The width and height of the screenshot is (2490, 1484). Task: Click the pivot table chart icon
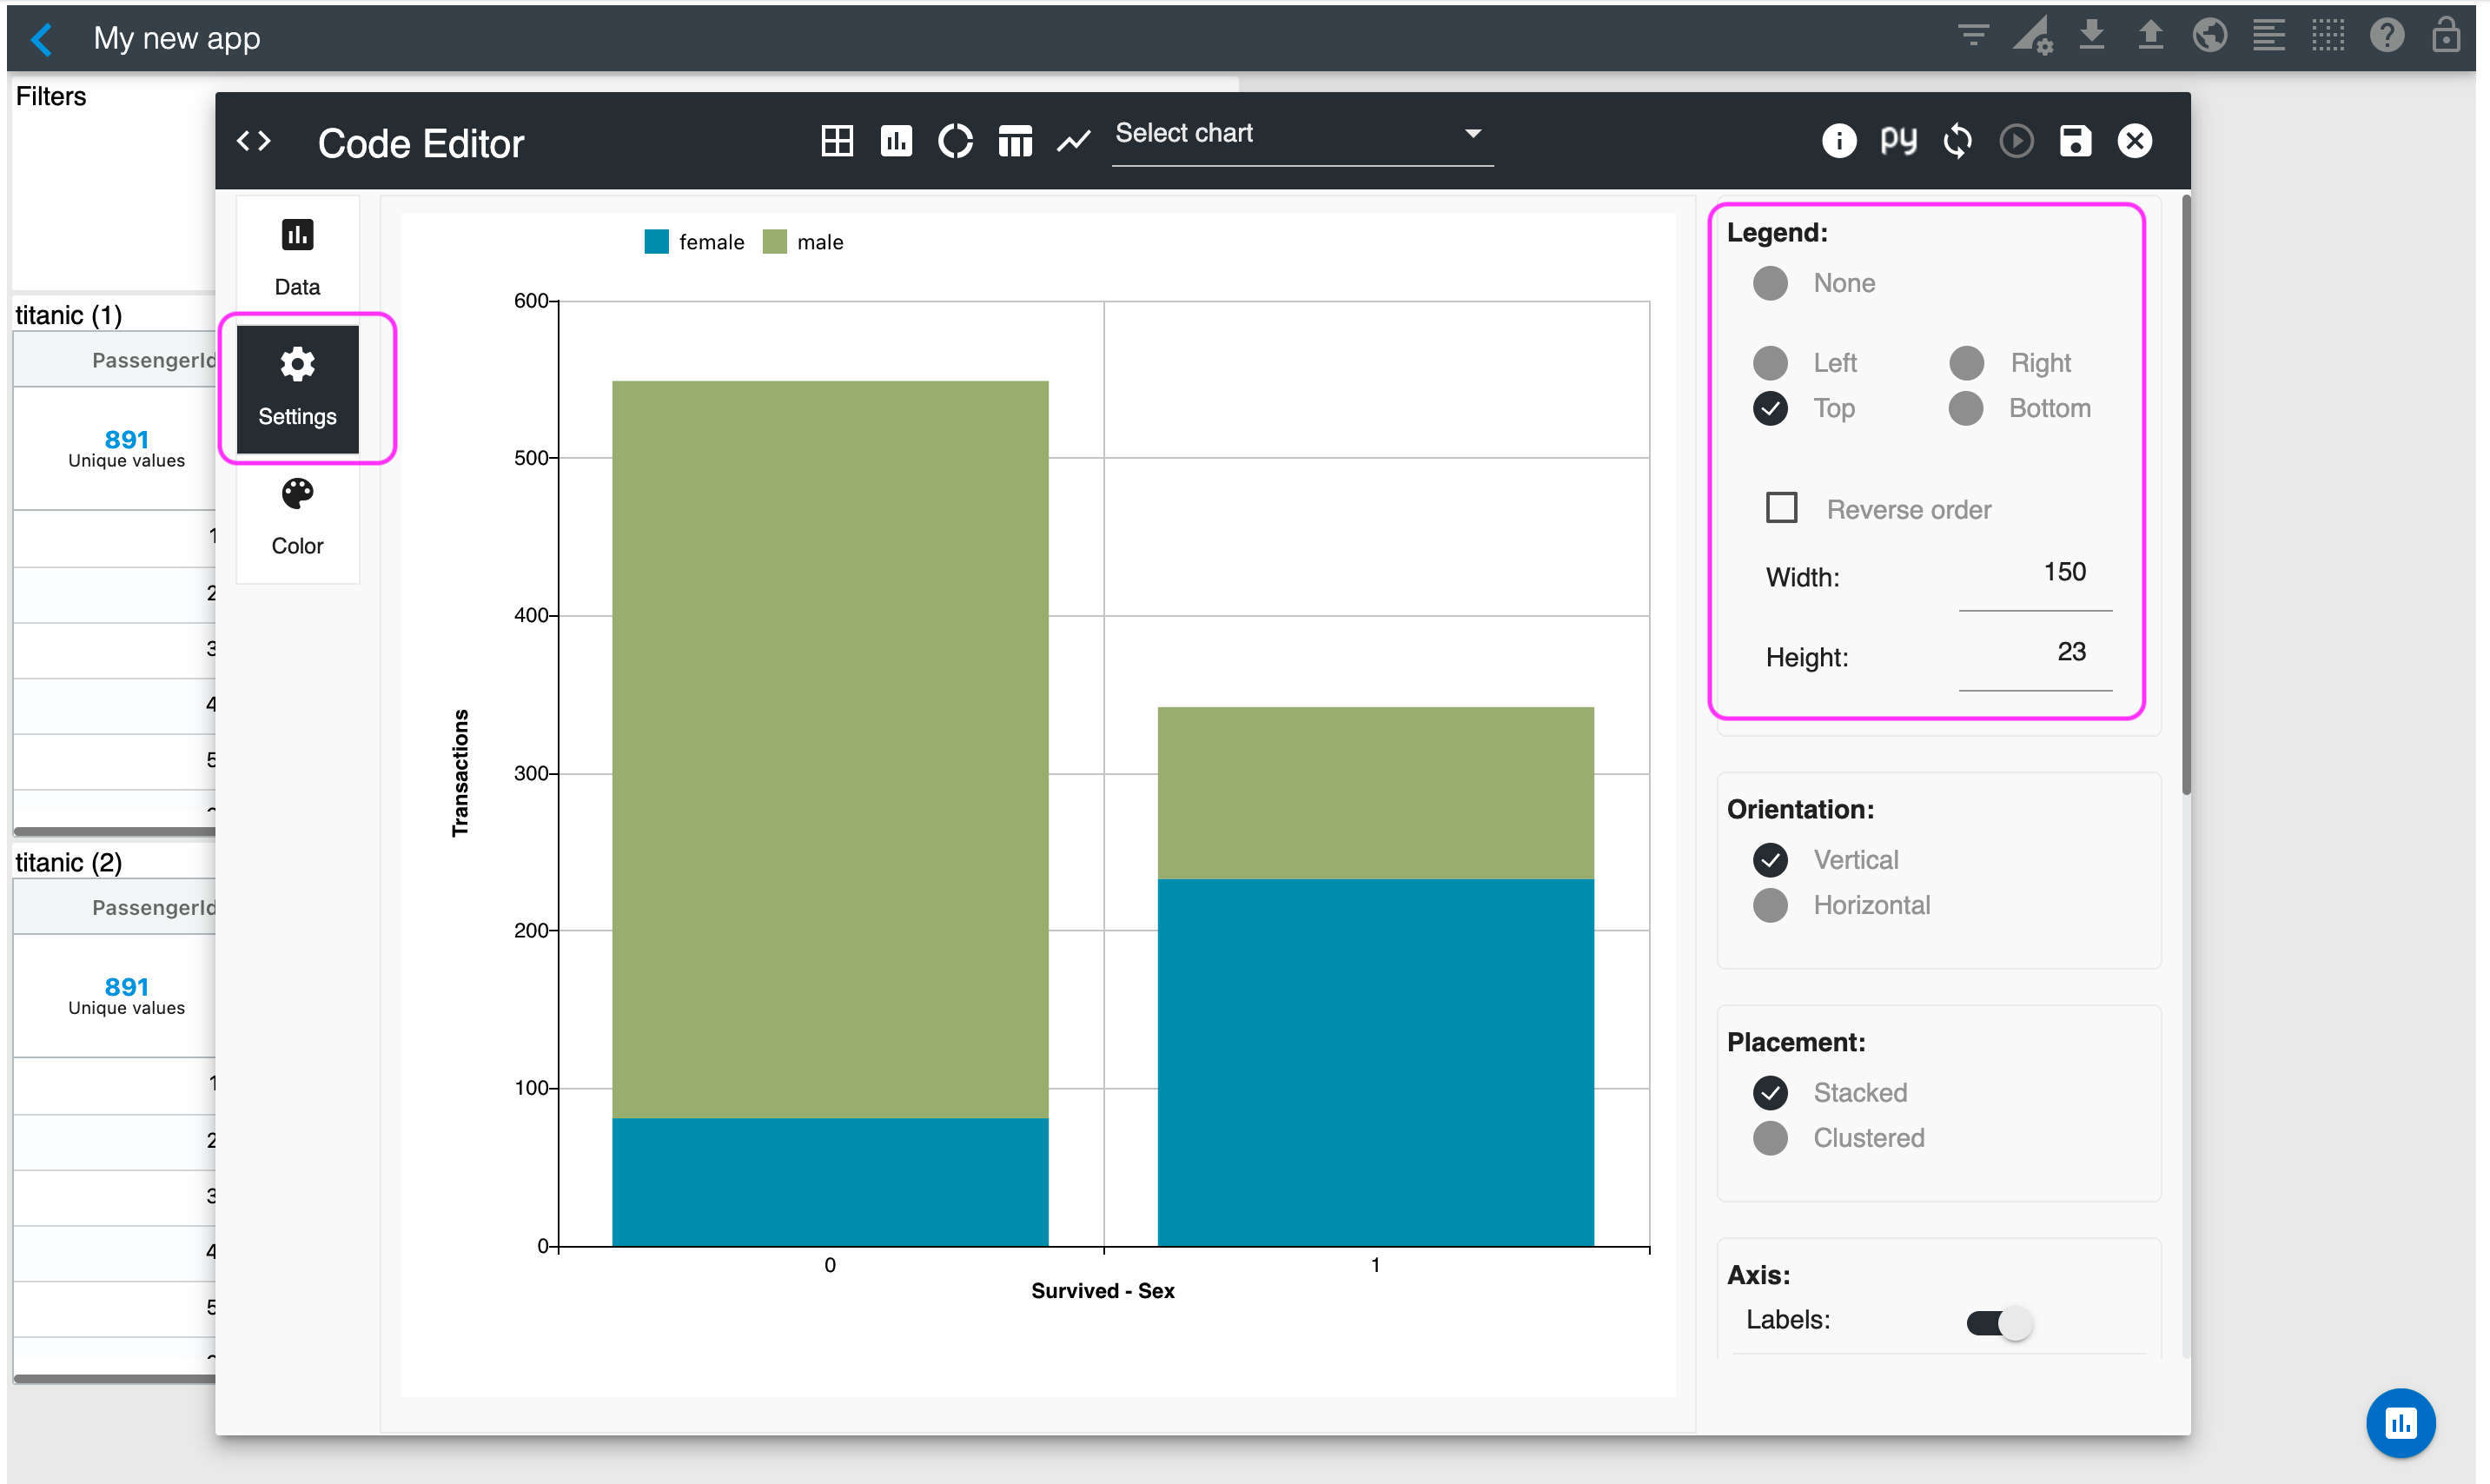tap(1014, 141)
